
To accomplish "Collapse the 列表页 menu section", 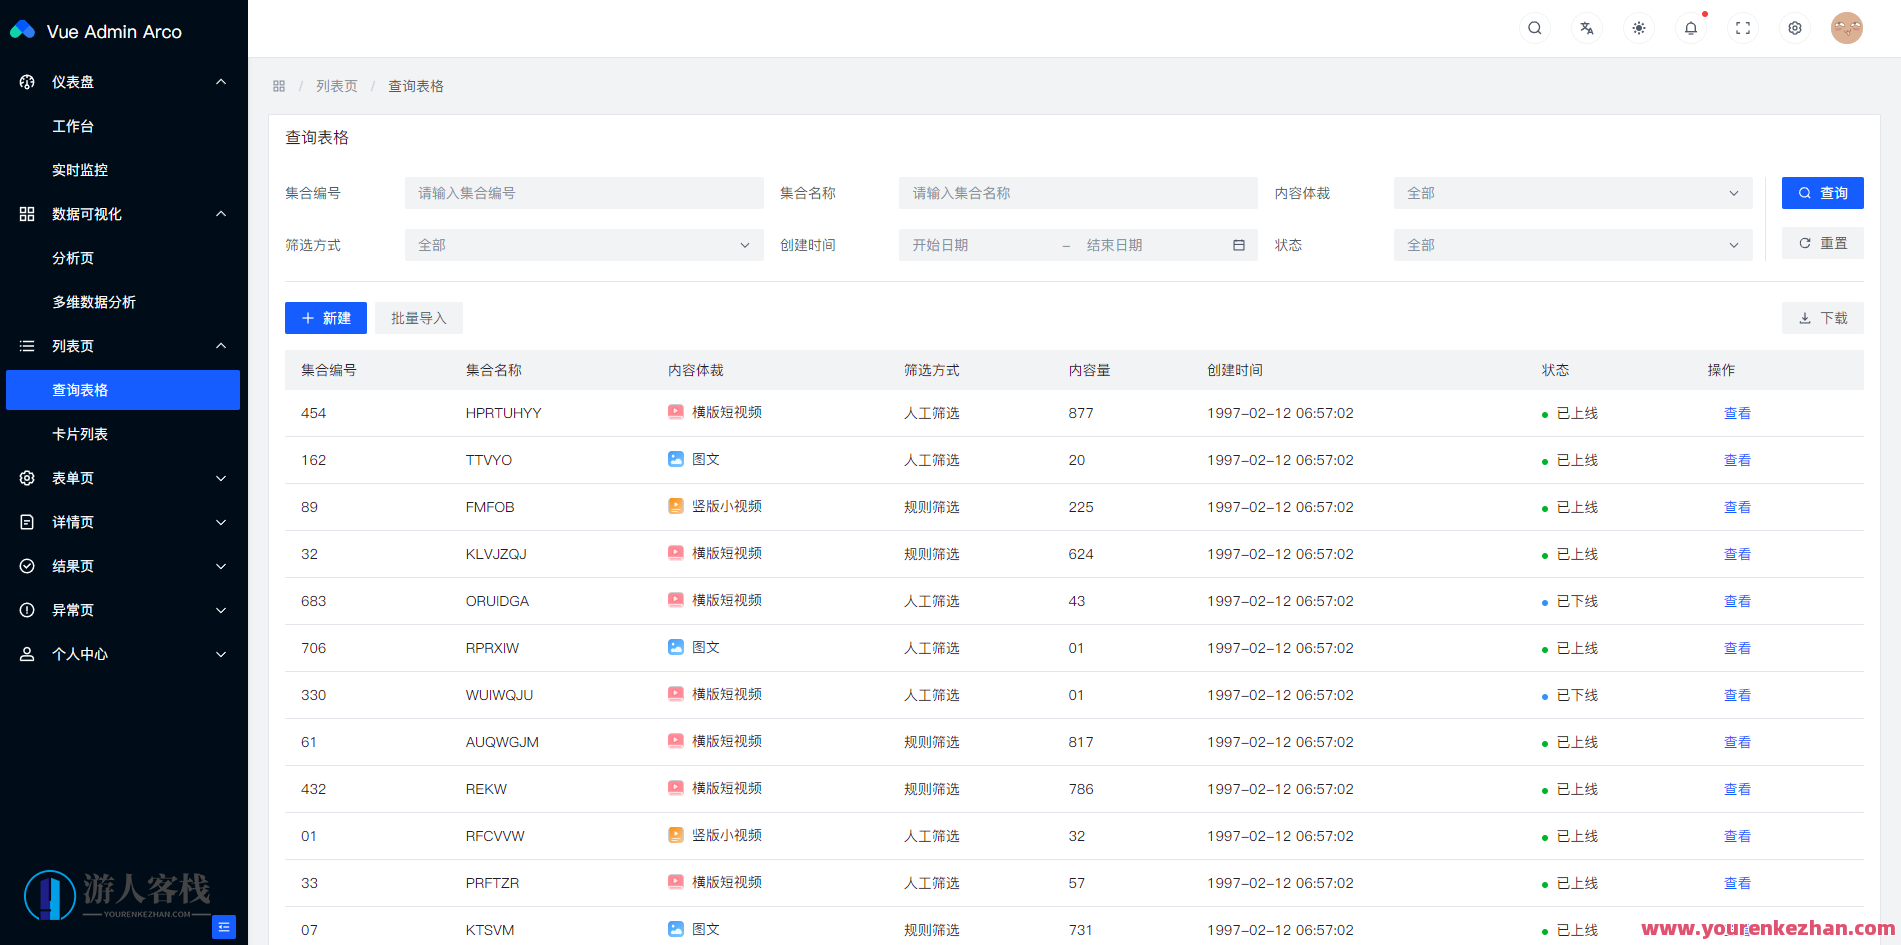I will tap(122, 345).
